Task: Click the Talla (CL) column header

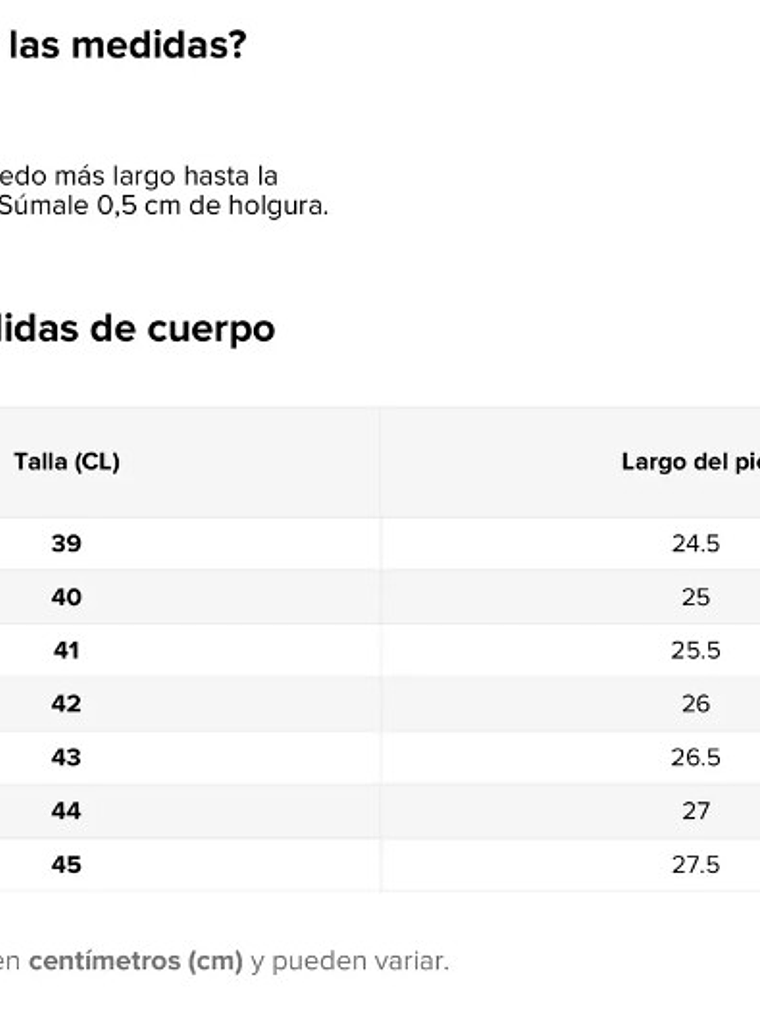Action: pos(67,462)
